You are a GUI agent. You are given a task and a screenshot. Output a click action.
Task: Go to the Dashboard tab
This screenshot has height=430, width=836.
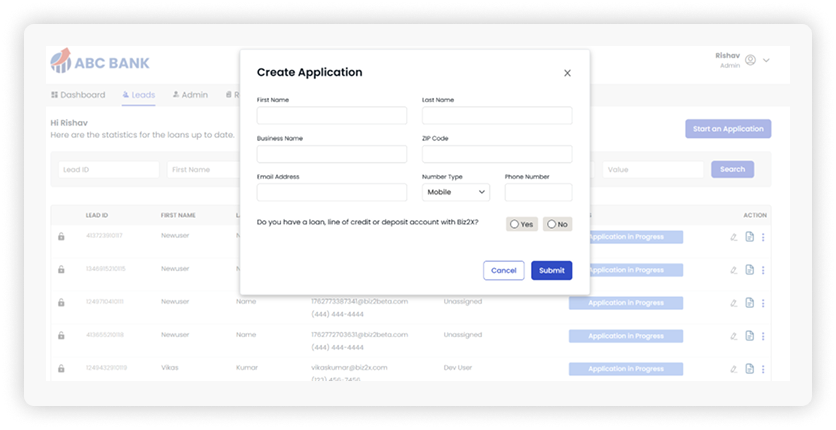pos(78,95)
